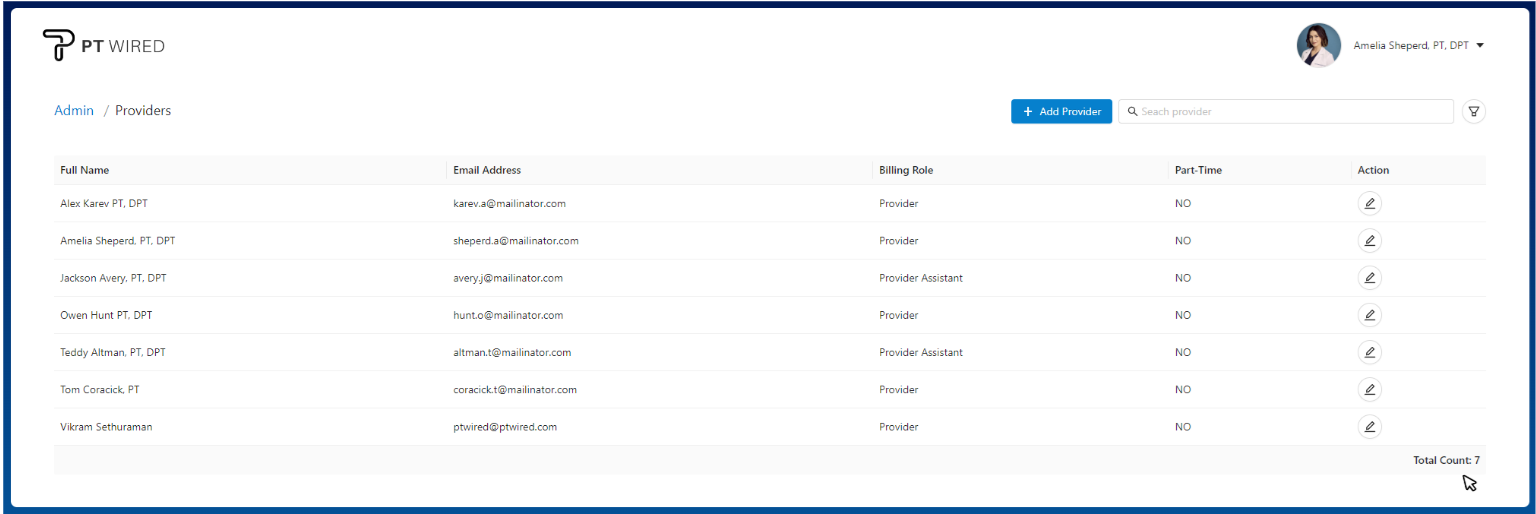Screen dimensions: 1536x514
Task: Click the PT Wired logo
Action: tap(104, 46)
